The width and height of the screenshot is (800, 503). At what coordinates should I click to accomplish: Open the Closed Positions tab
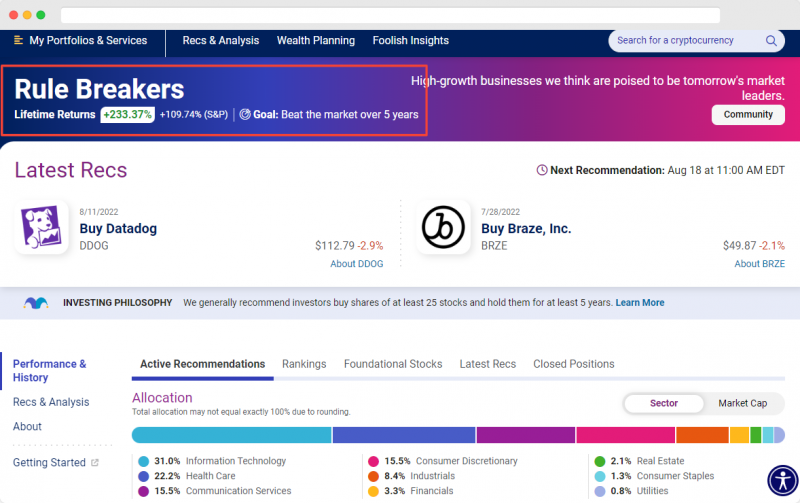pos(573,364)
